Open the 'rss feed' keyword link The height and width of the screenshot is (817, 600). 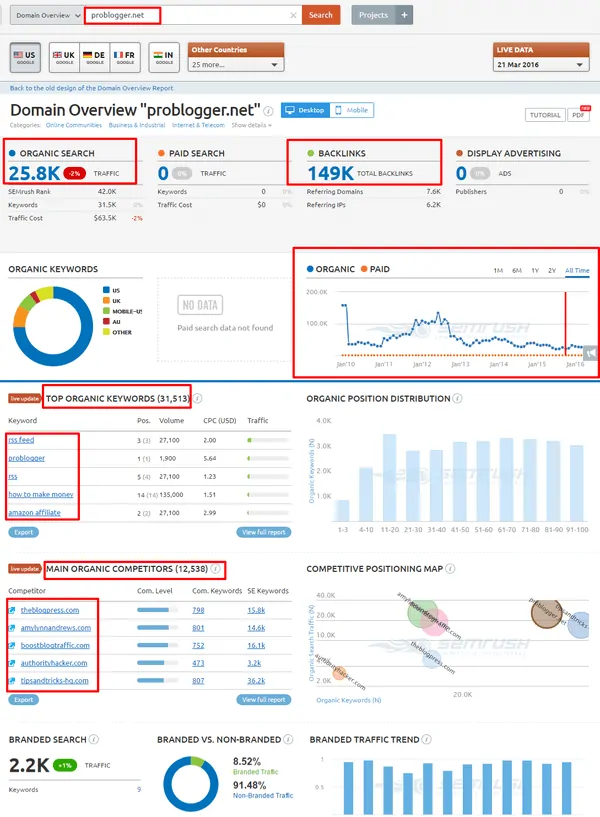point(21,440)
